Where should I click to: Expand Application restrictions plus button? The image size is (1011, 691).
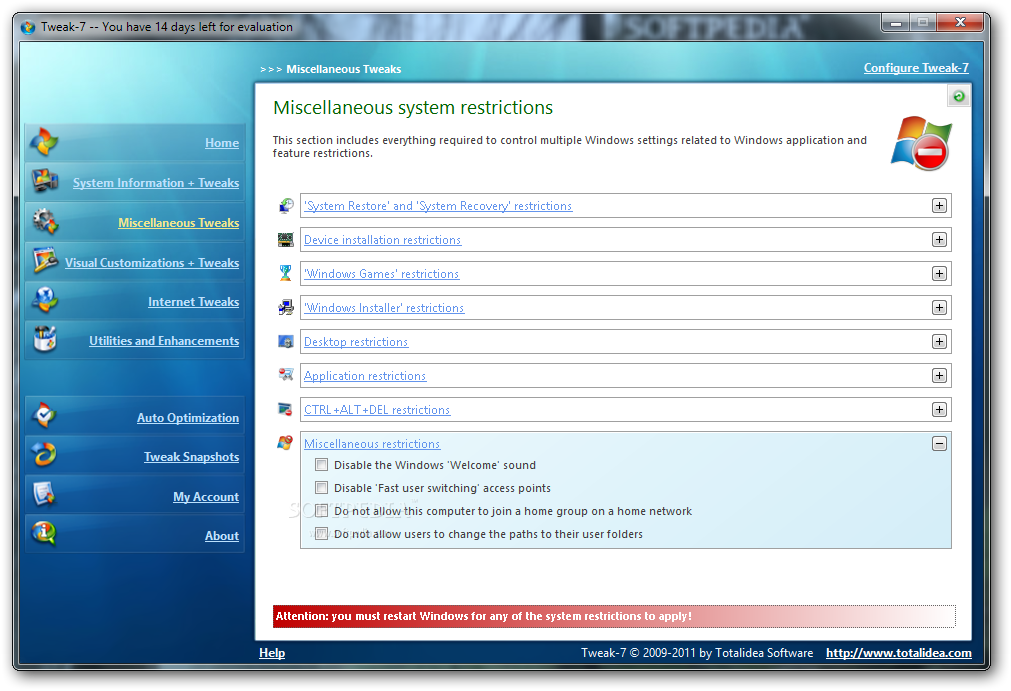tap(939, 376)
